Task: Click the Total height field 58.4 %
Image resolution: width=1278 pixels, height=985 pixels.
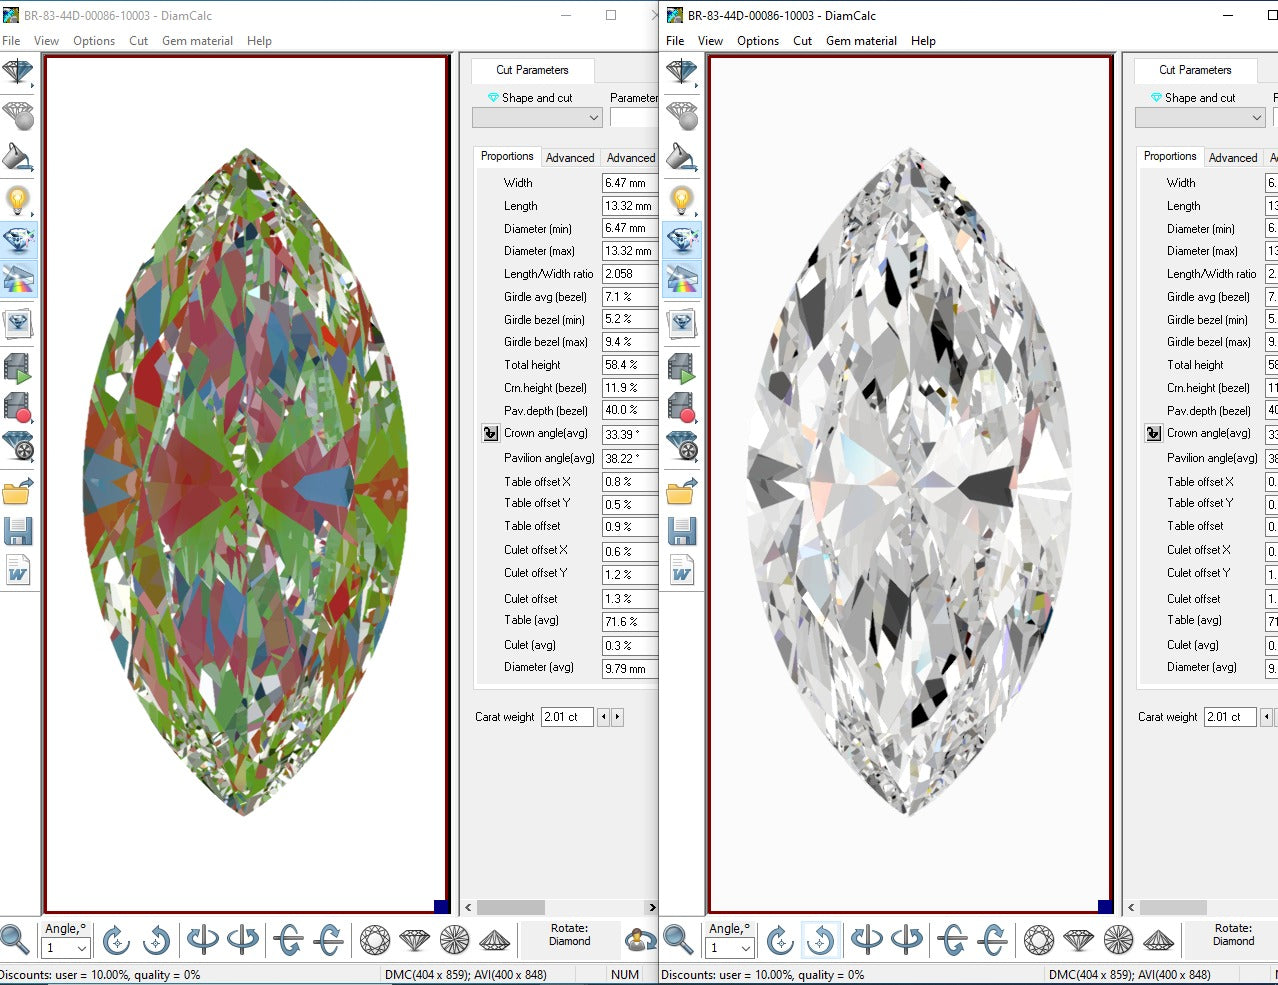Action: coord(629,365)
